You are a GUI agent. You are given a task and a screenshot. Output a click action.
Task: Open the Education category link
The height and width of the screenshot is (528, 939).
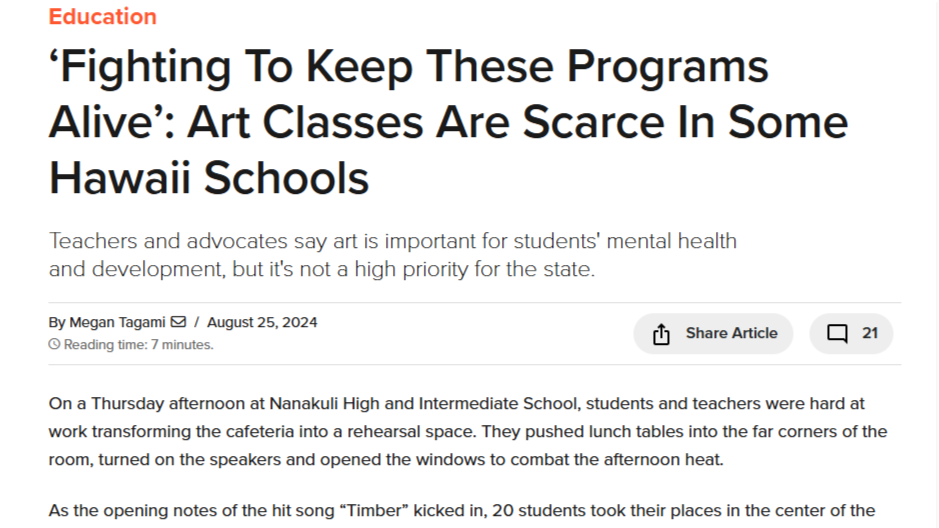tap(102, 16)
